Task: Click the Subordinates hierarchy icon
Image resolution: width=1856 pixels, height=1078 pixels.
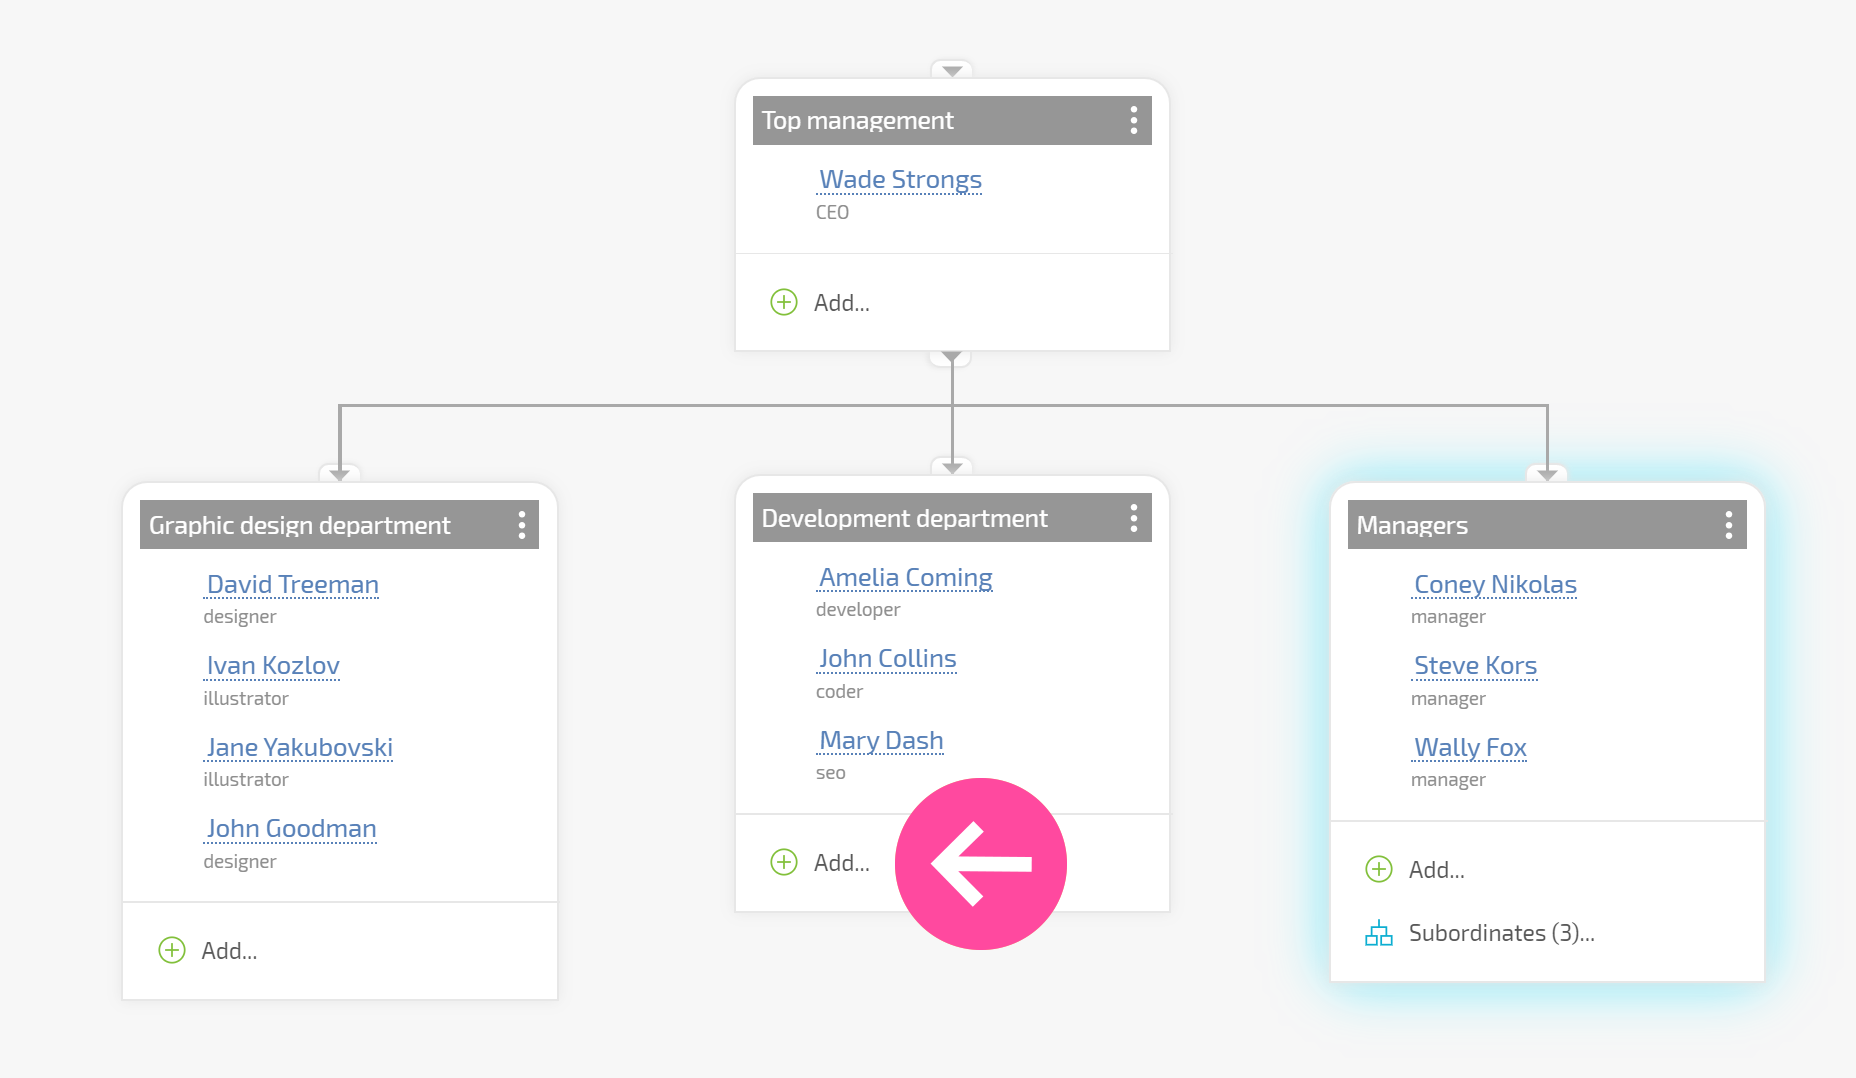Action: click(x=1378, y=933)
